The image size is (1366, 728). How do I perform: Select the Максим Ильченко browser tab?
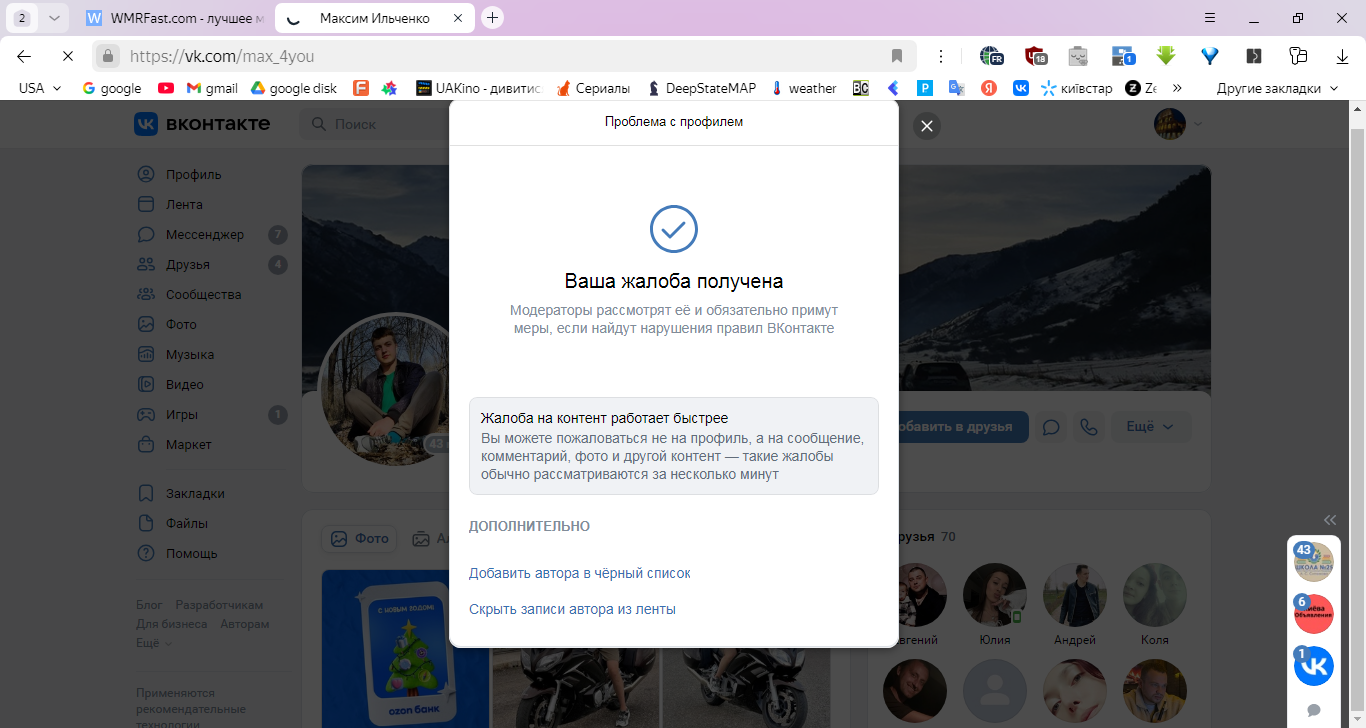click(x=375, y=18)
